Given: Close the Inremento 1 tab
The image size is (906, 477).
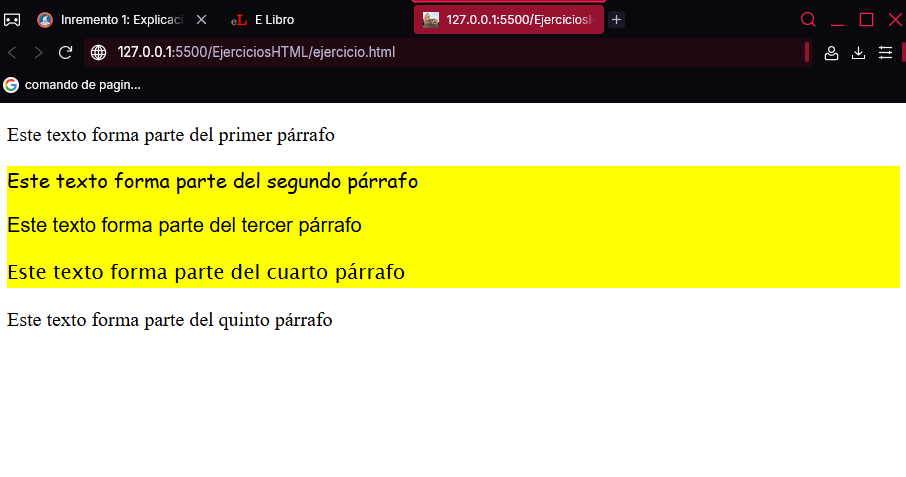Looking at the screenshot, I should pyautogui.click(x=201, y=20).
